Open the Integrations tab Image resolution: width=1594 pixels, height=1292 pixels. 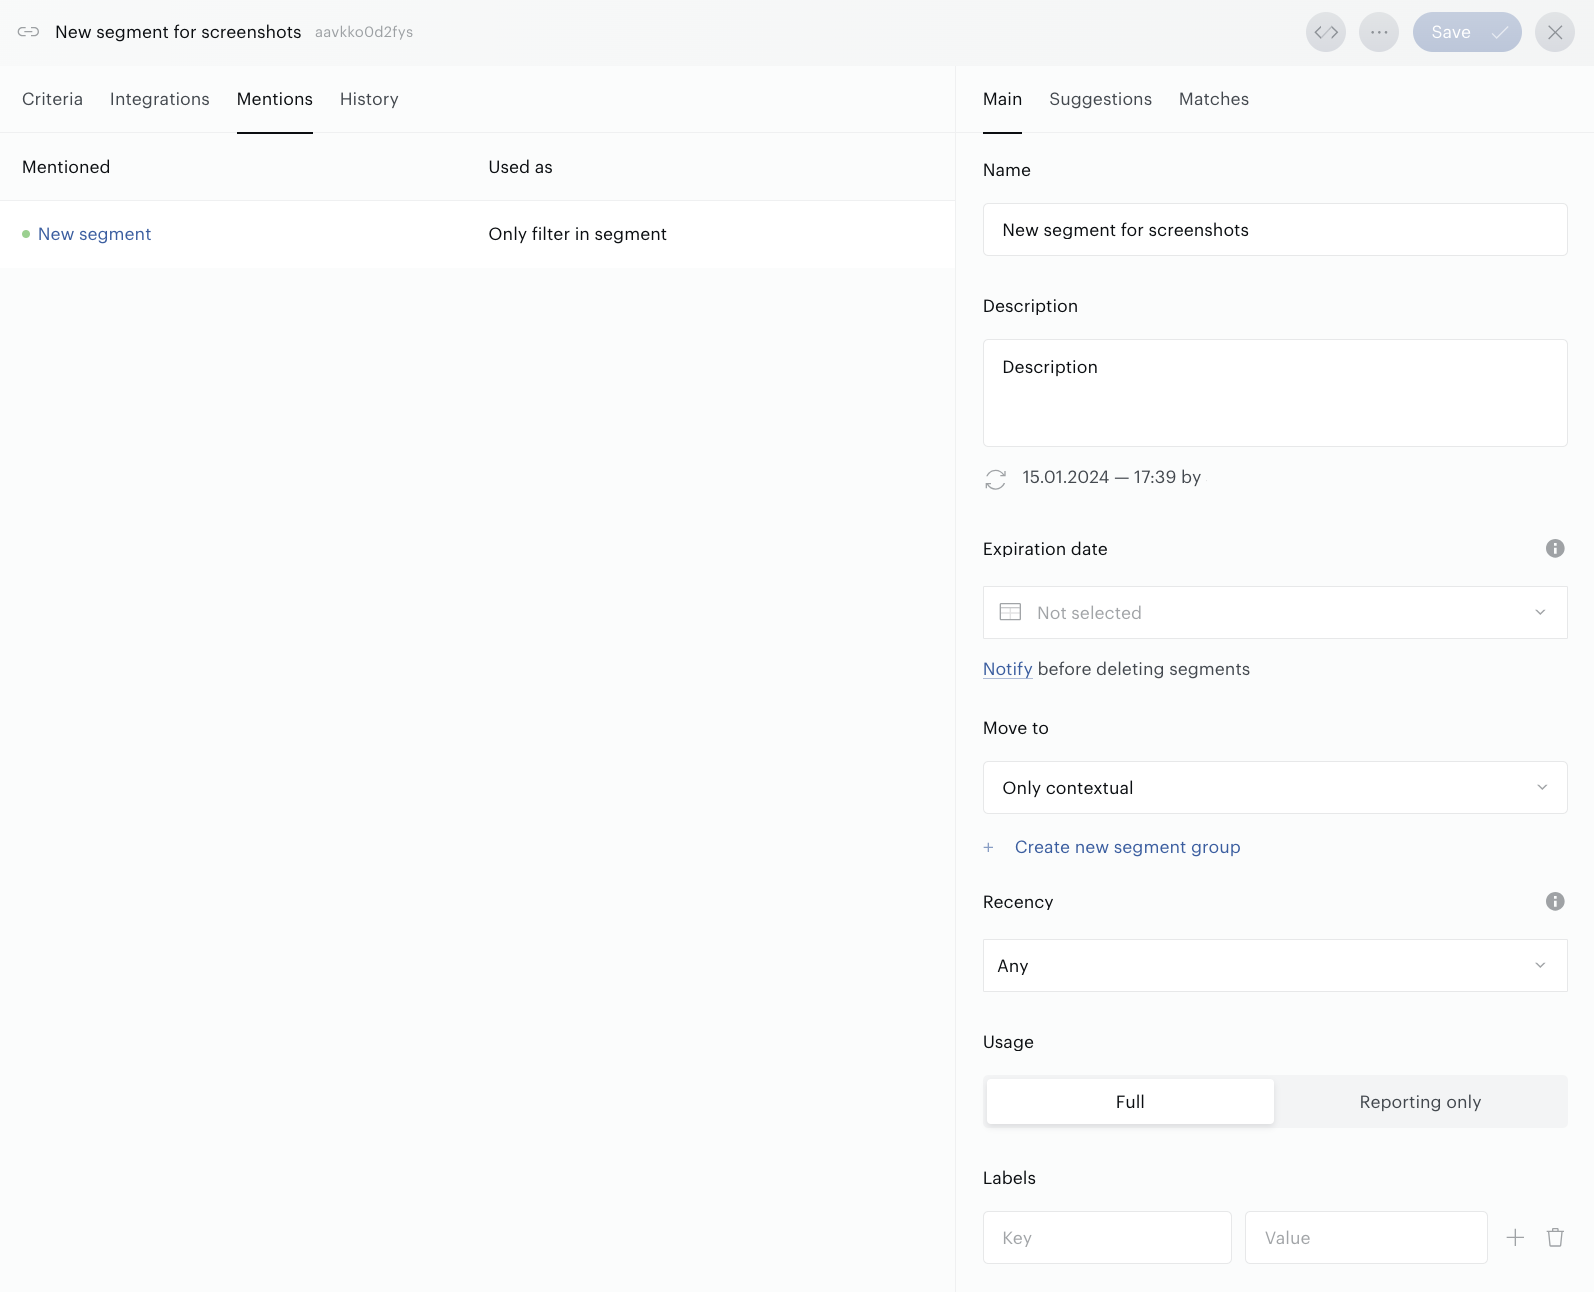(x=160, y=99)
